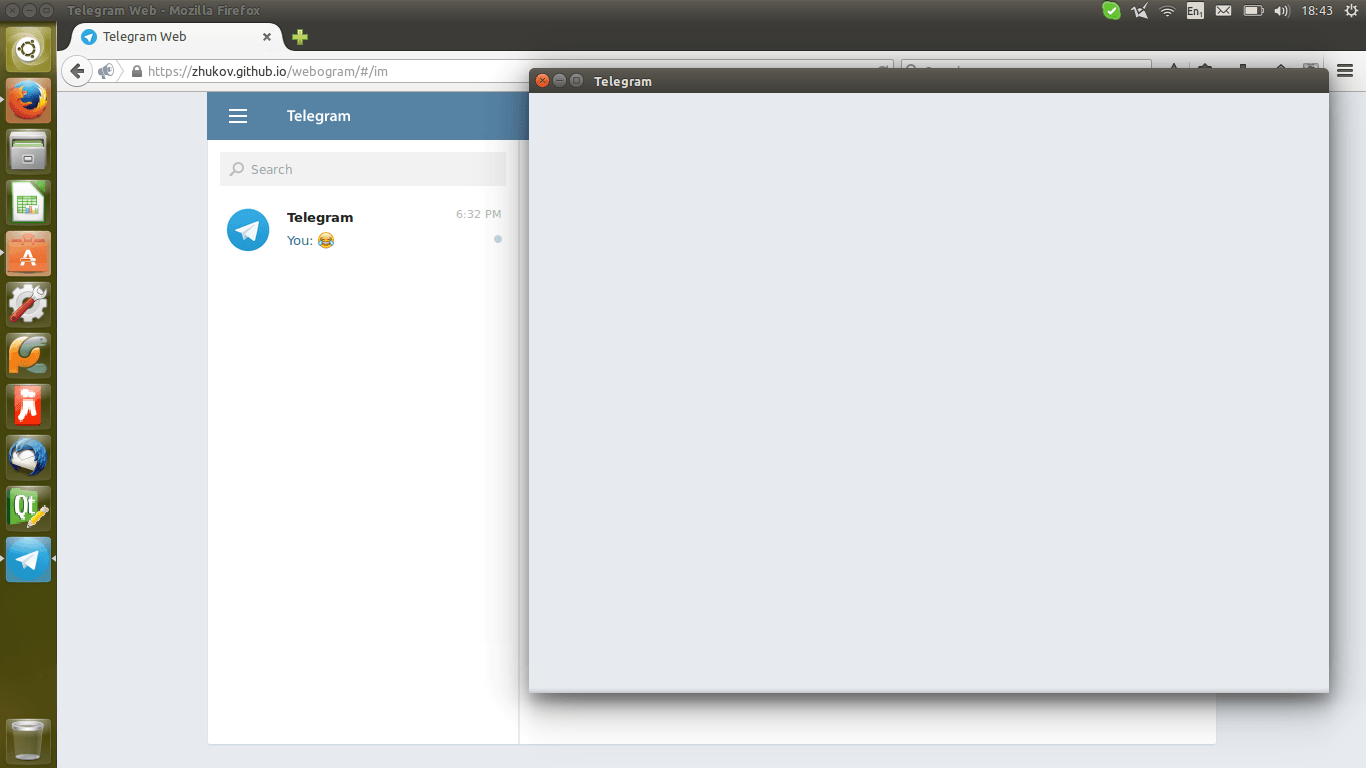The width and height of the screenshot is (1366, 768).
Task: Open Qt Designer from the launcher
Action: 28,508
